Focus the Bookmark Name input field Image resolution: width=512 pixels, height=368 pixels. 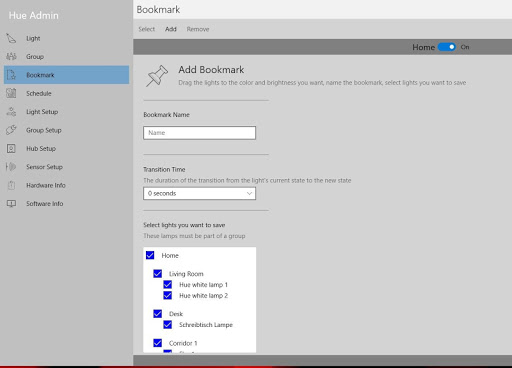coord(199,133)
